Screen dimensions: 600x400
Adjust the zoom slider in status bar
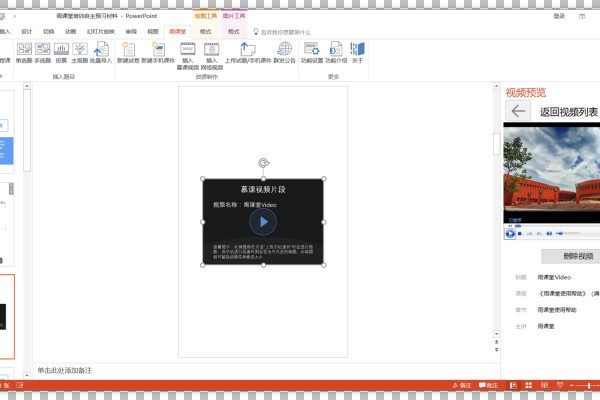pyautogui.click(x=589, y=385)
